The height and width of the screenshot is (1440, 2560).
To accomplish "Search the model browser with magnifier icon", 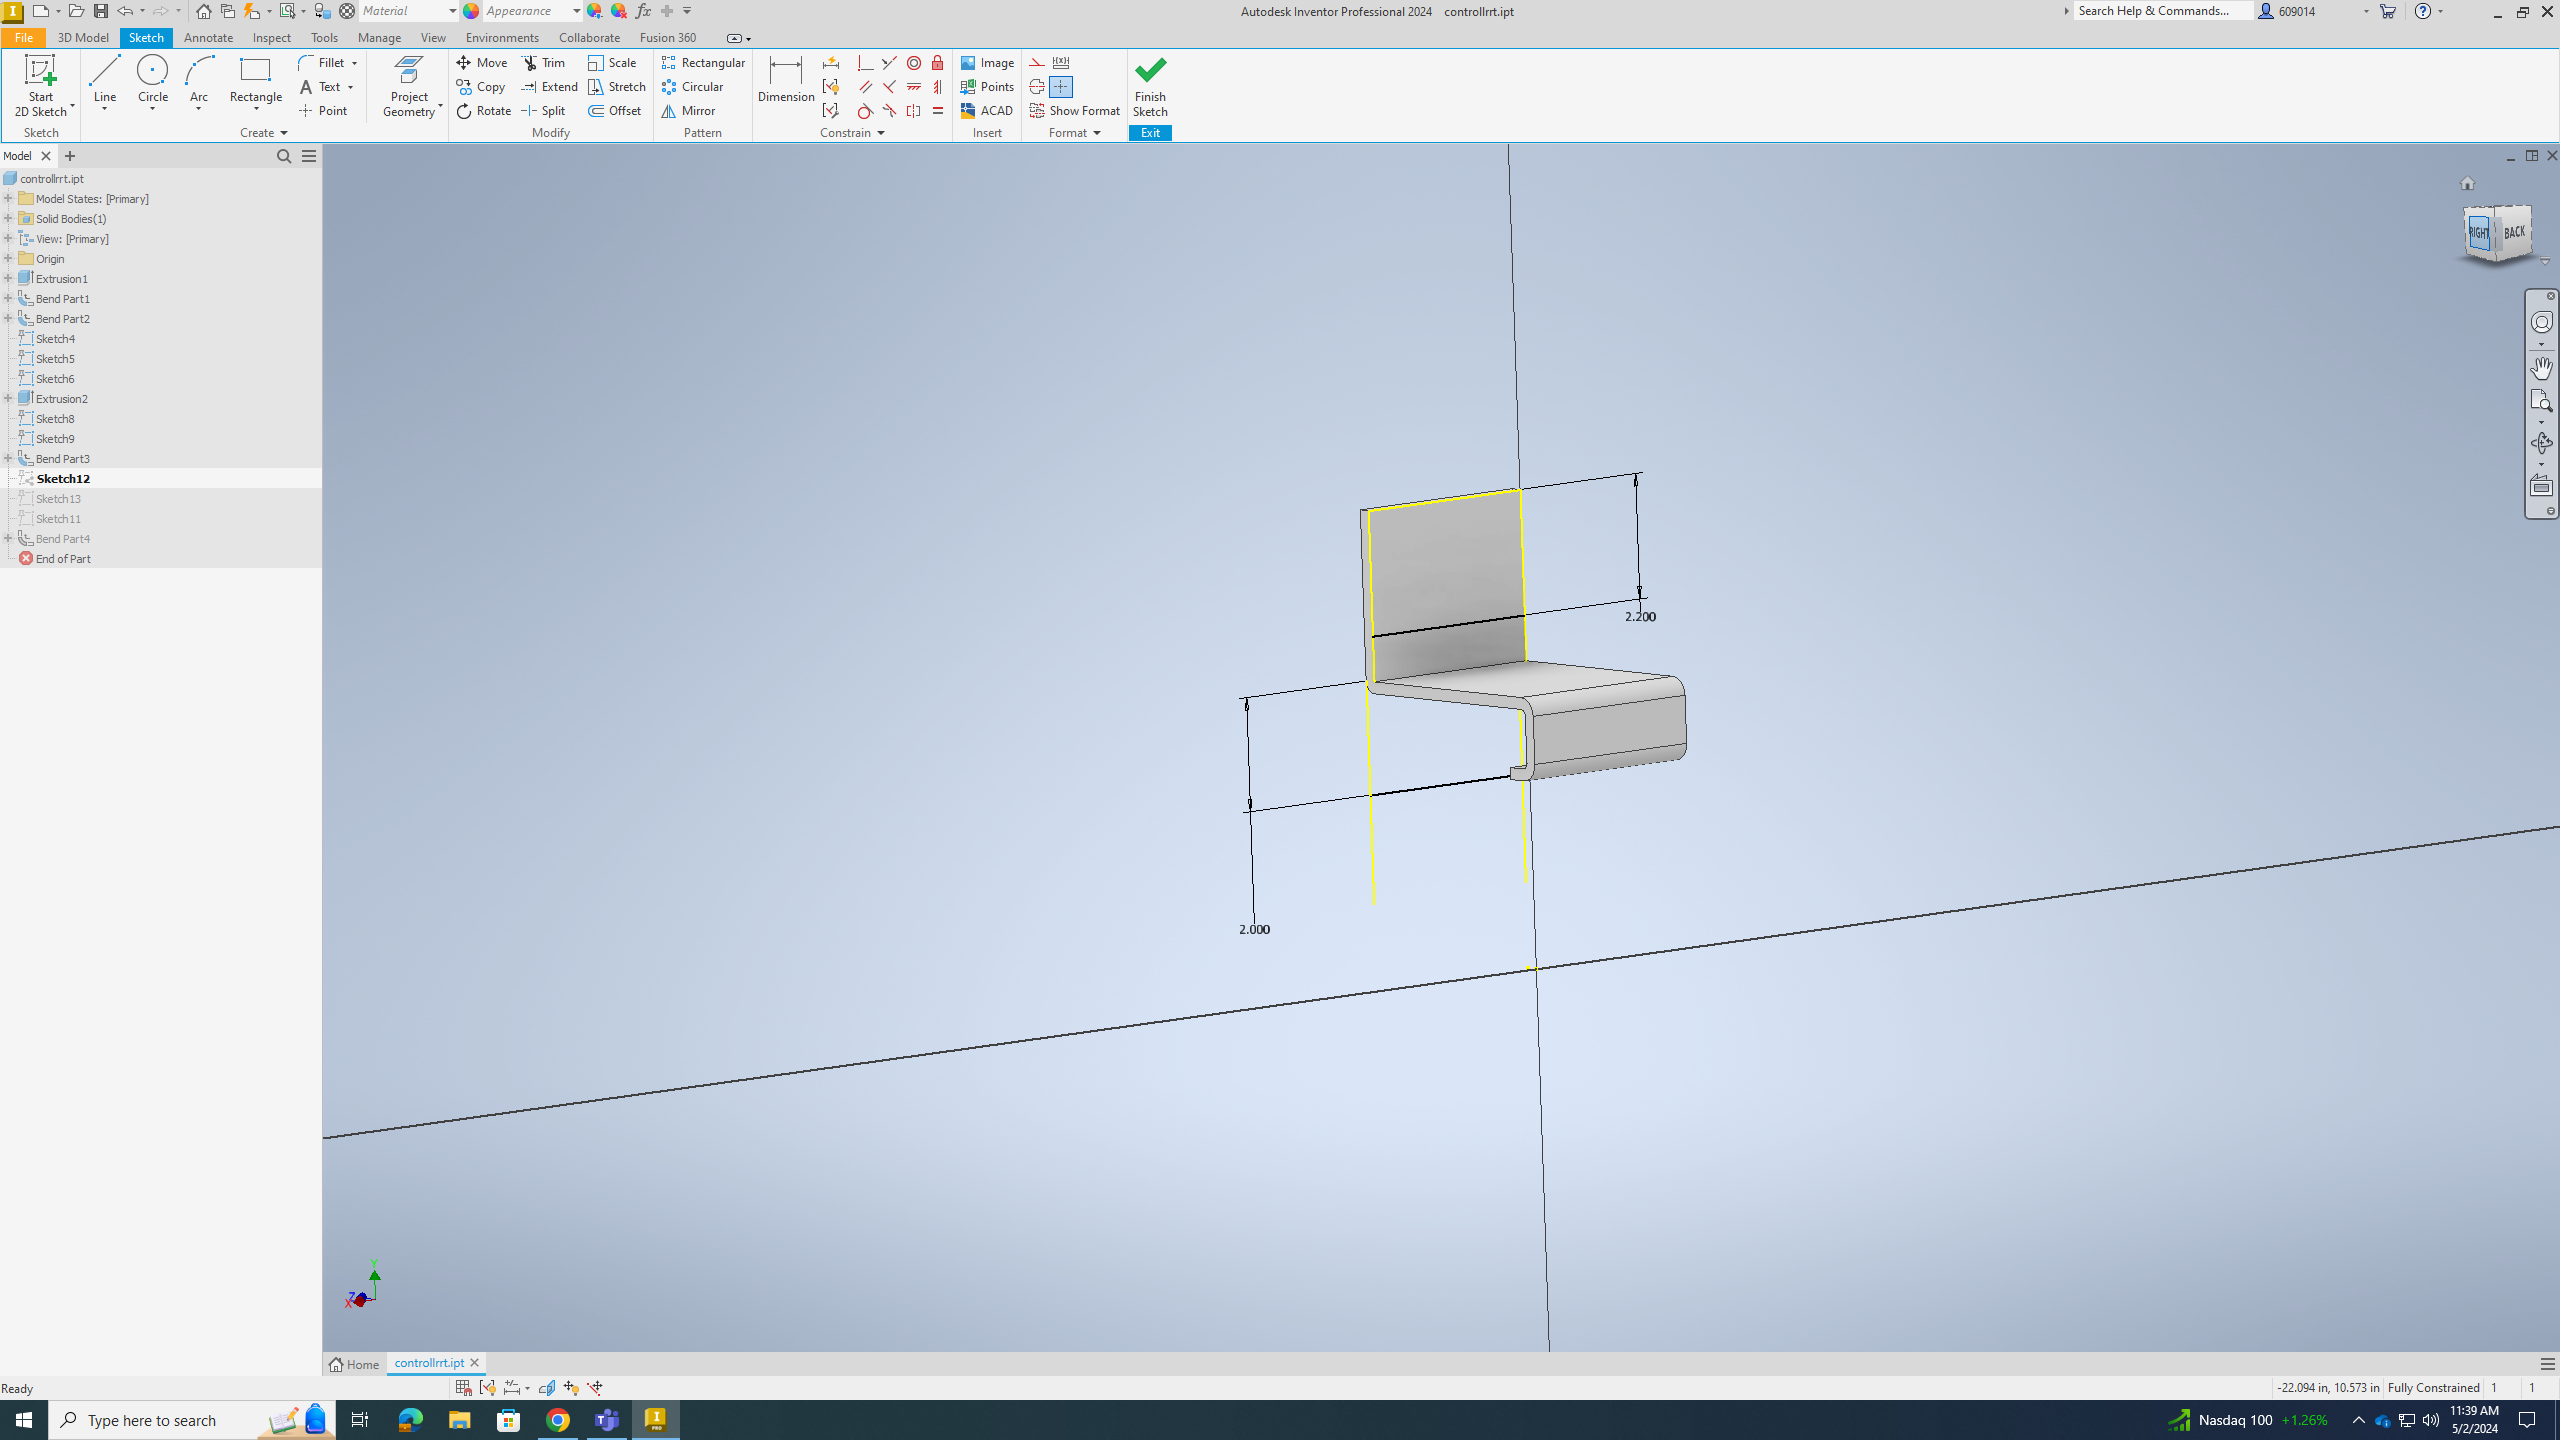I will tap(284, 156).
